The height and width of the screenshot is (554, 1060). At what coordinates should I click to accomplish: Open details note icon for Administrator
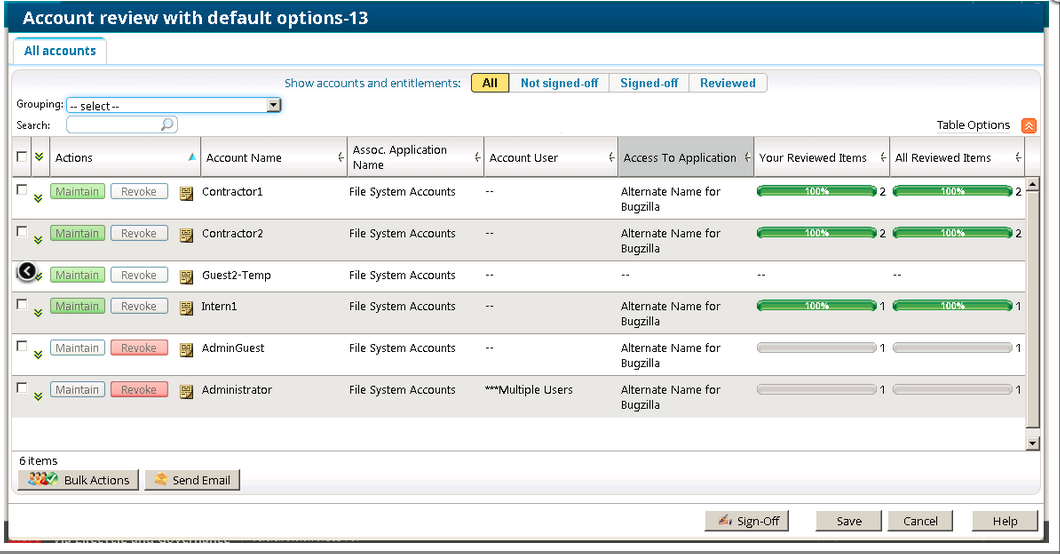[x=186, y=391]
